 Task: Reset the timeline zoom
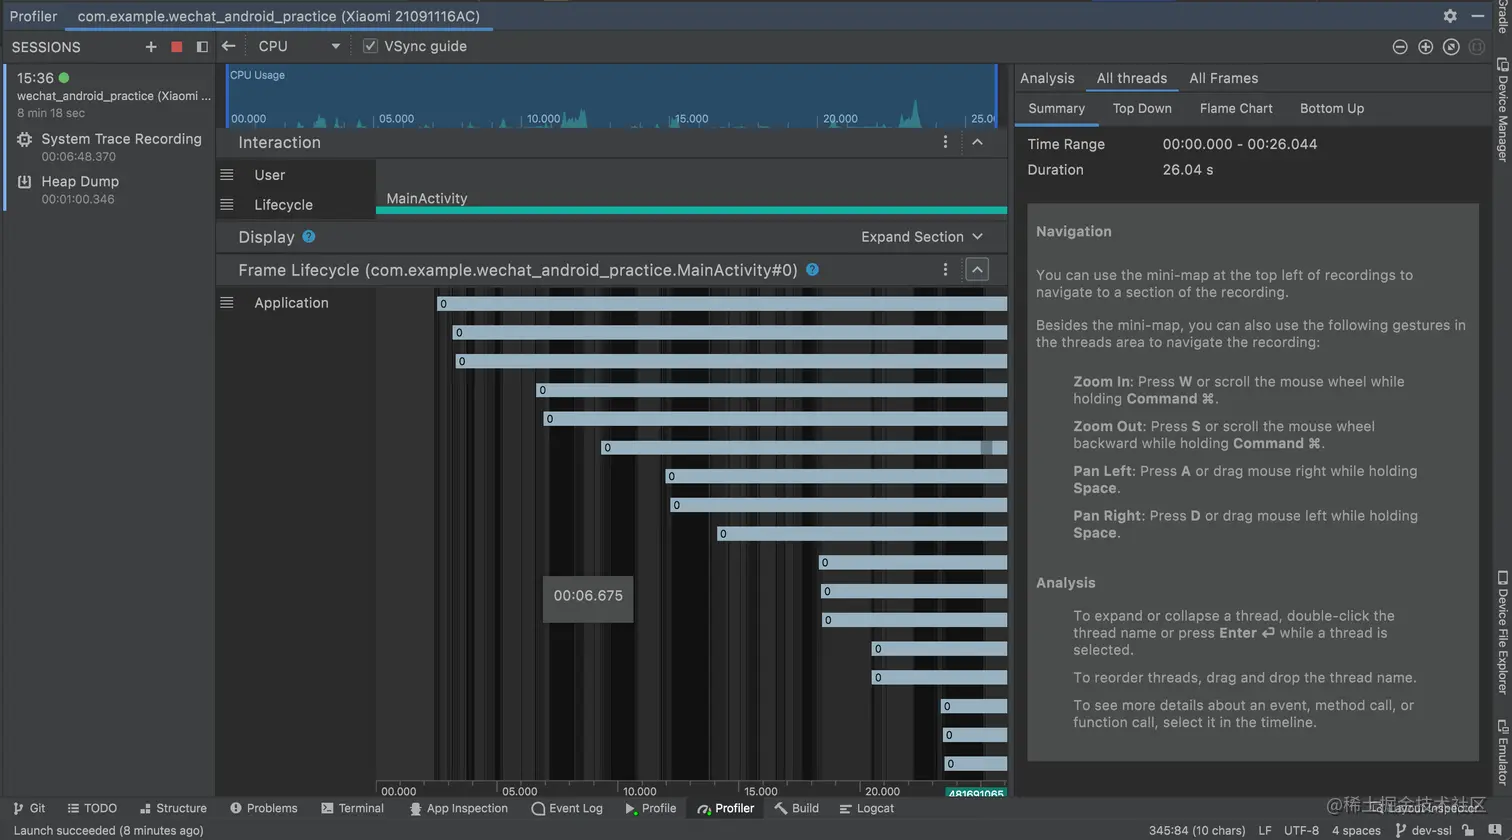[x=1451, y=47]
